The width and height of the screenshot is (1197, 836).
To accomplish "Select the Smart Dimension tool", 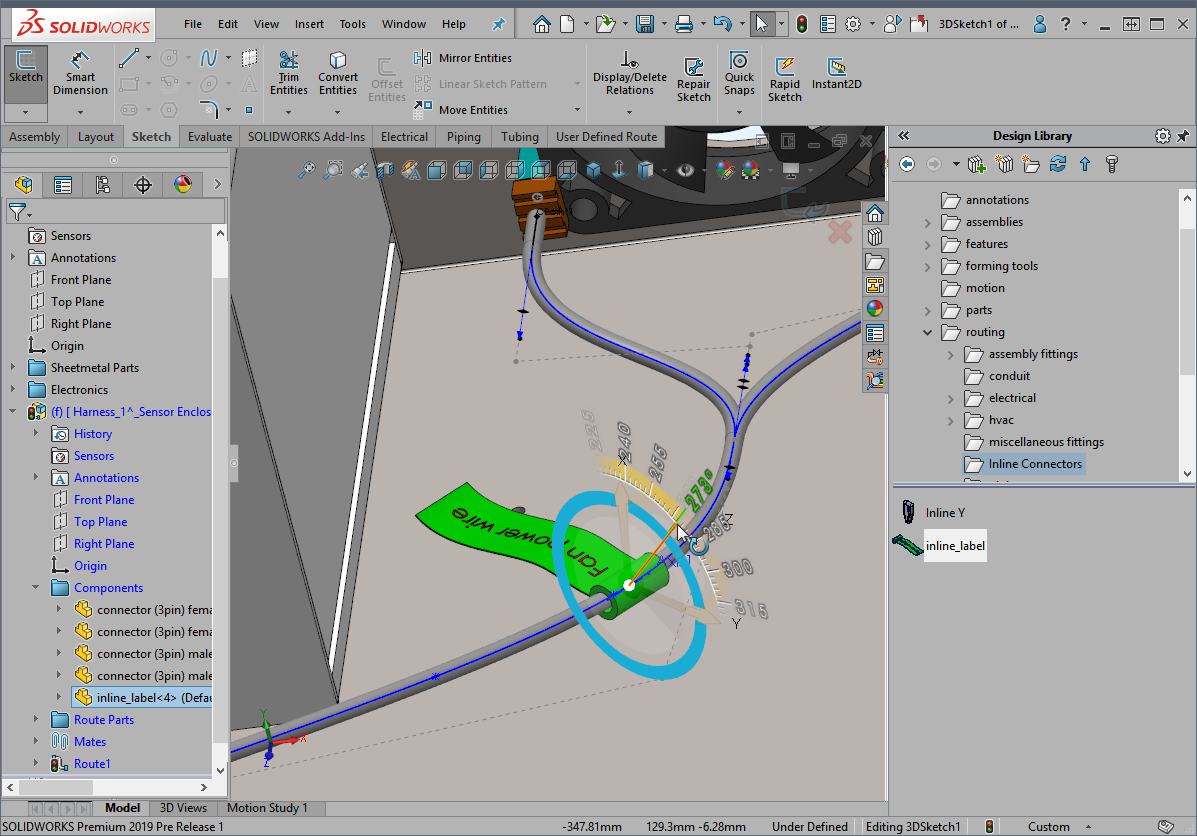I will click(80, 73).
